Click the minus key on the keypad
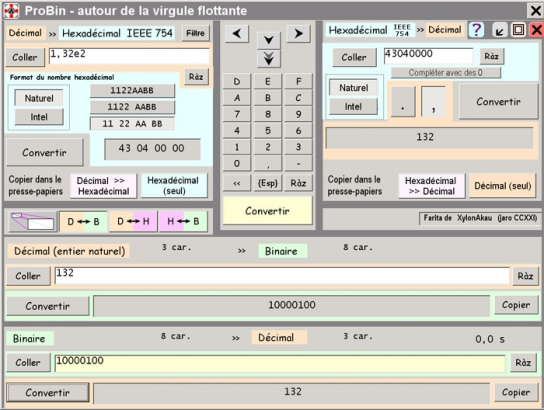The width and height of the screenshot is (544, 410). pyautogui.click(x=298, y=163)
